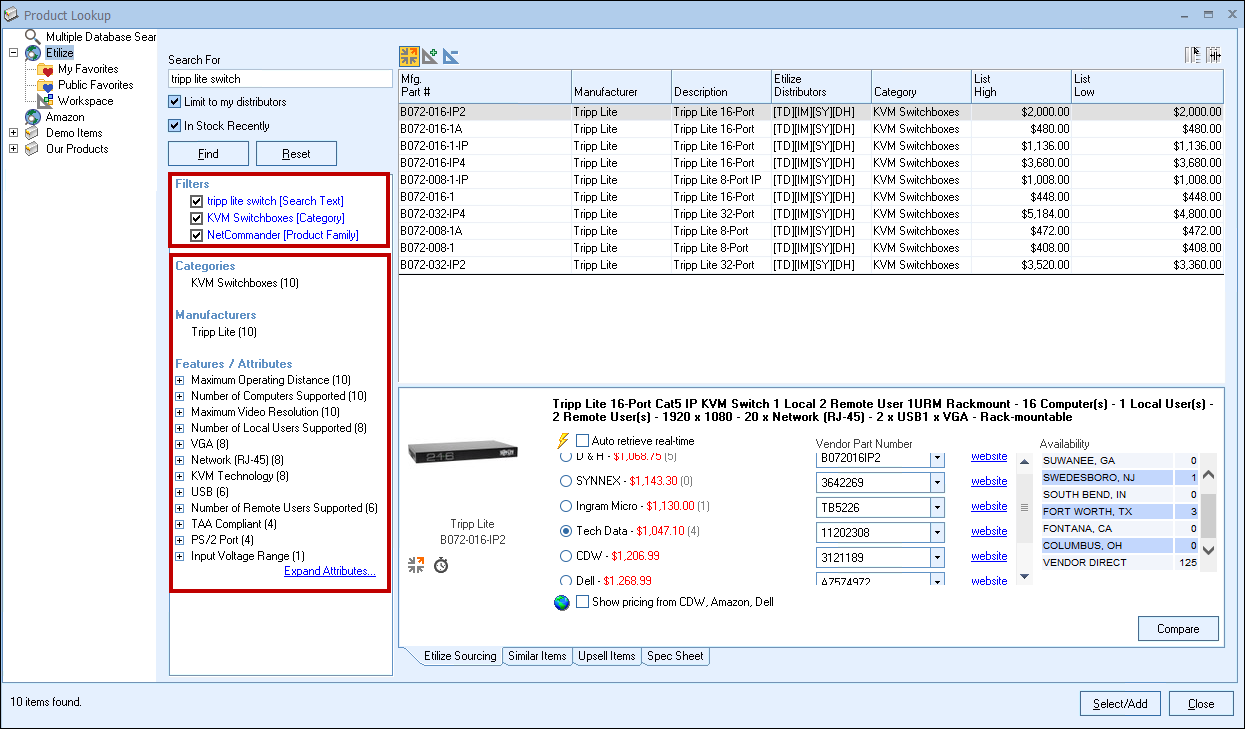Expand the KVM Technology attribute
The image size is (1245, 729).
180,476
